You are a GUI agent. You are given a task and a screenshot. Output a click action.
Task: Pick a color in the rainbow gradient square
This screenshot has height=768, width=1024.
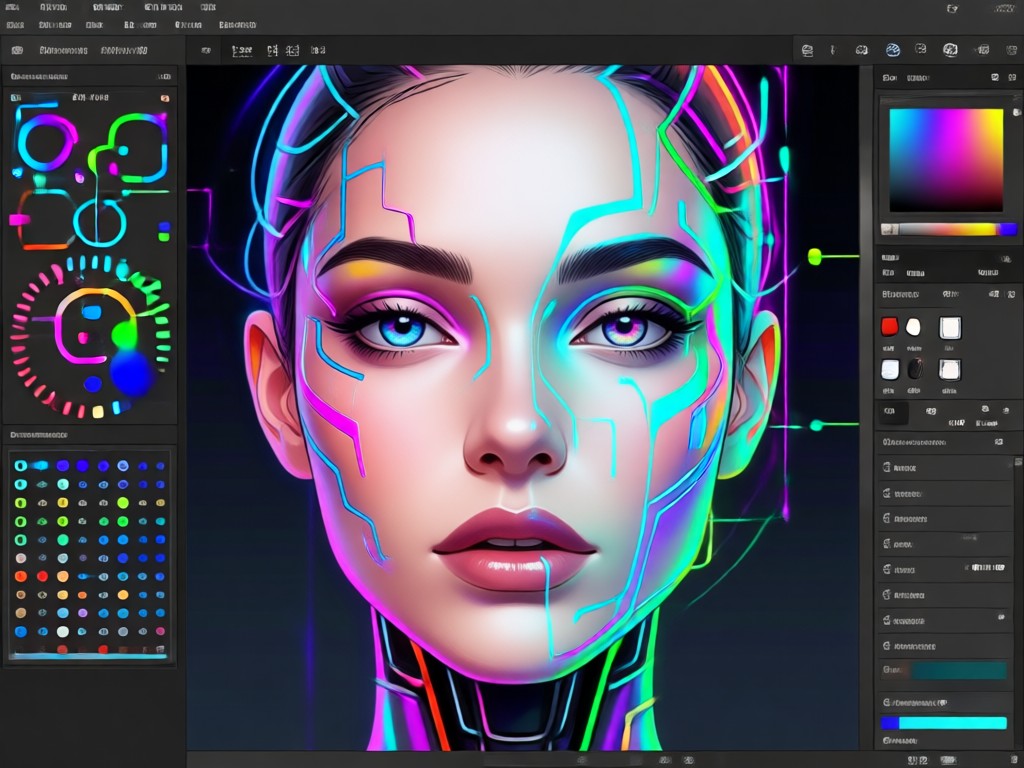tap(946, 160)
